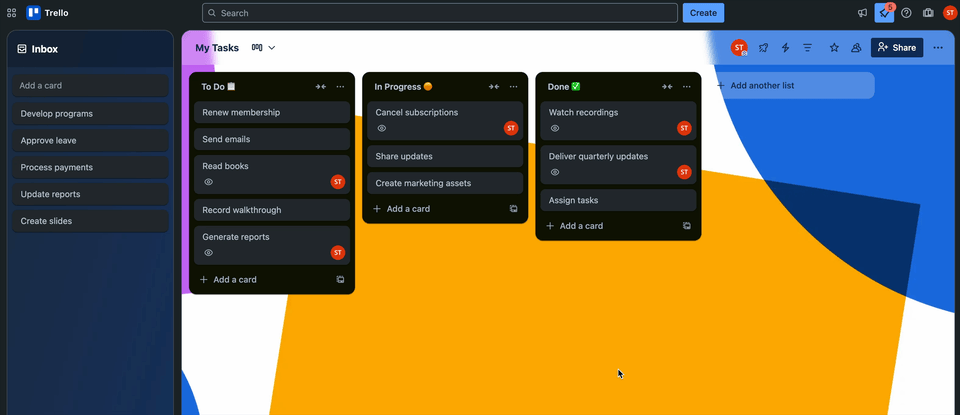Open Create slides inbox card
The width and height of the screenshot is (960, 415).
(90, 221)
